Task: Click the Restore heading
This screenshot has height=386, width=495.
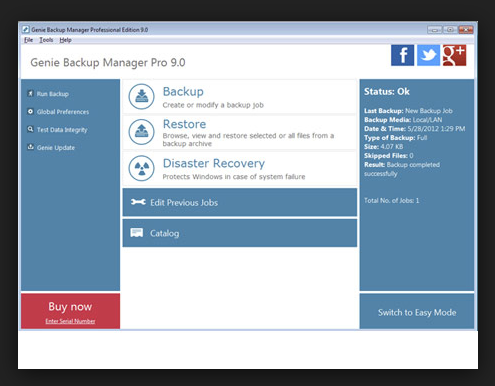Action: click(x=184, y=124)
